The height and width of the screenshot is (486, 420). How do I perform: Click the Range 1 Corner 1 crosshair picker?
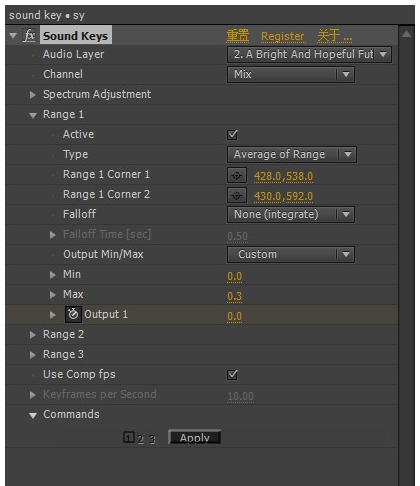click(237, 175)
